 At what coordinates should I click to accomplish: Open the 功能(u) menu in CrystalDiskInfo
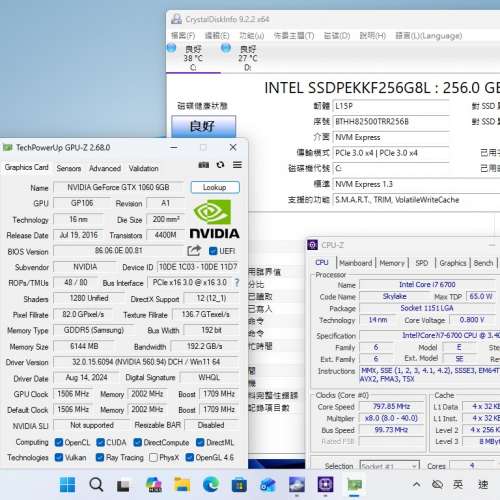point(252,35)
